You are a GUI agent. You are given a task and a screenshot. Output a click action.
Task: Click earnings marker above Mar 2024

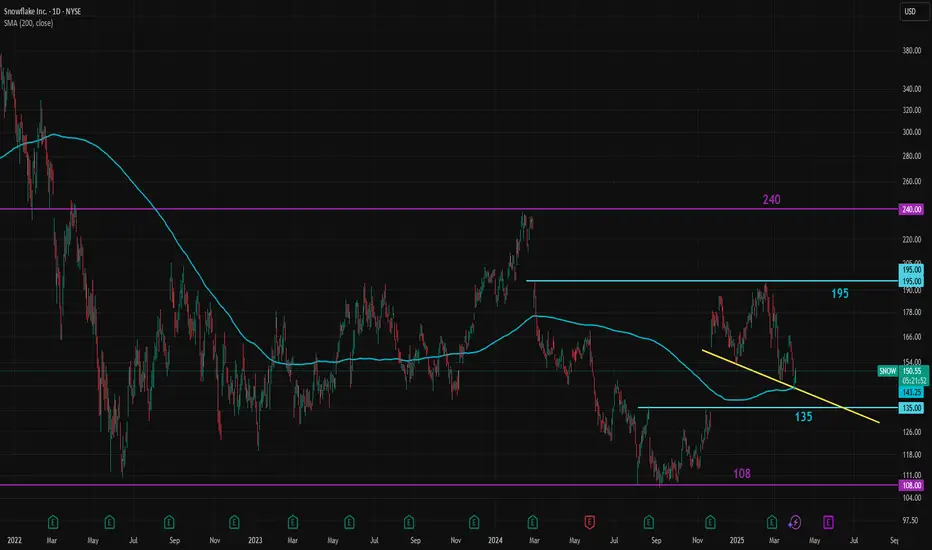pos(533,522)
